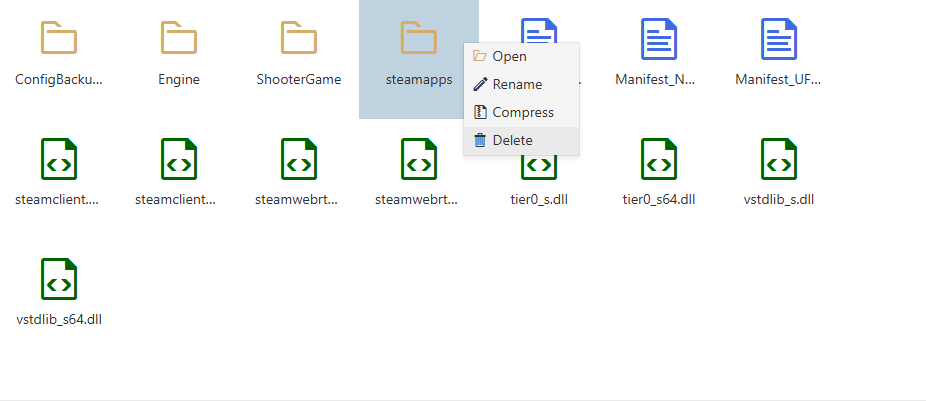926x401 pixels.
Task: Choose Rename in the context menu
Action: 517,85
